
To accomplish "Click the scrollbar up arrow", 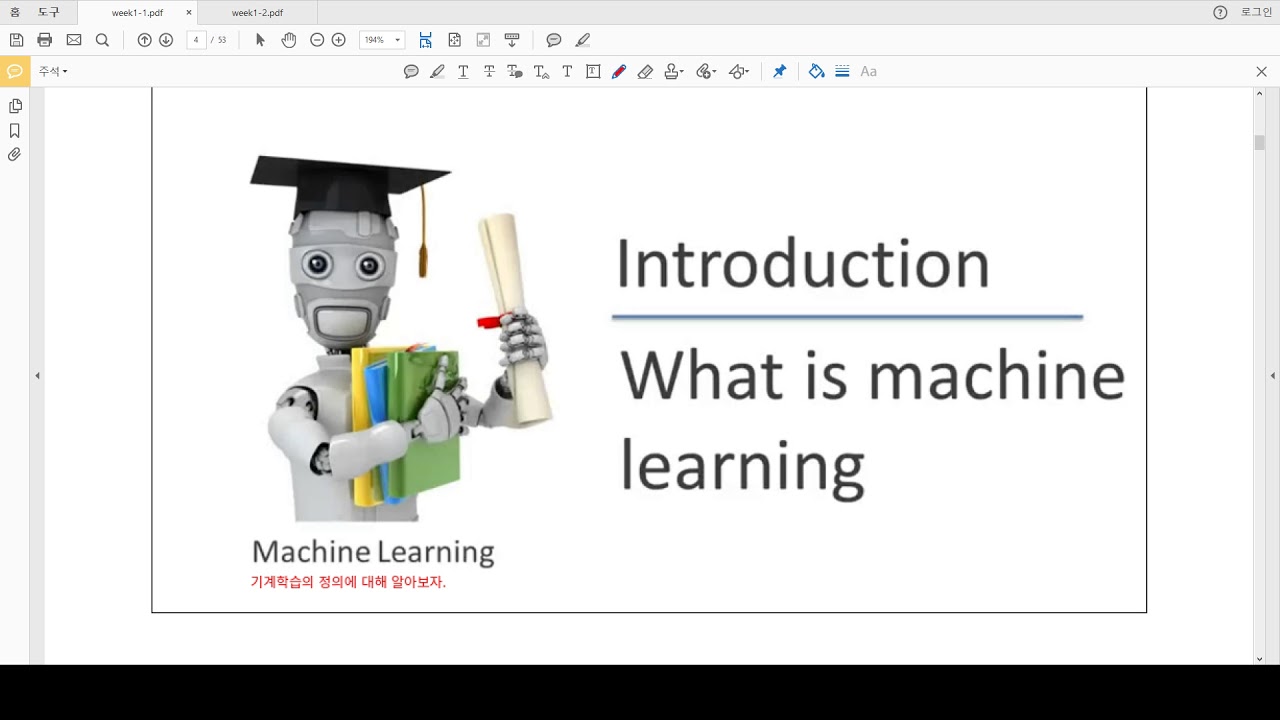I will 1260,93.
